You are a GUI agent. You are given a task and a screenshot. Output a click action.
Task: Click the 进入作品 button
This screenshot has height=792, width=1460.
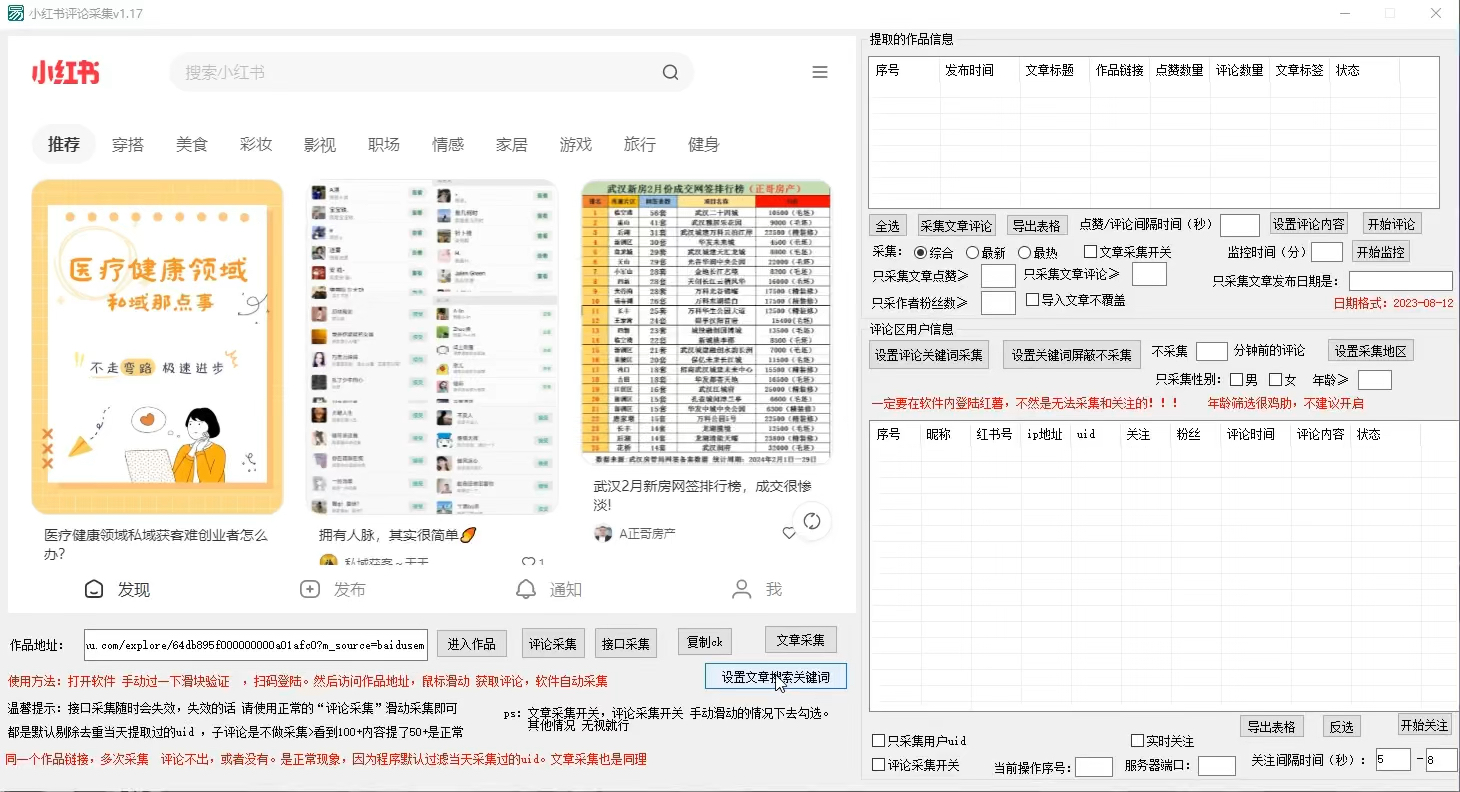coord(472,643)
